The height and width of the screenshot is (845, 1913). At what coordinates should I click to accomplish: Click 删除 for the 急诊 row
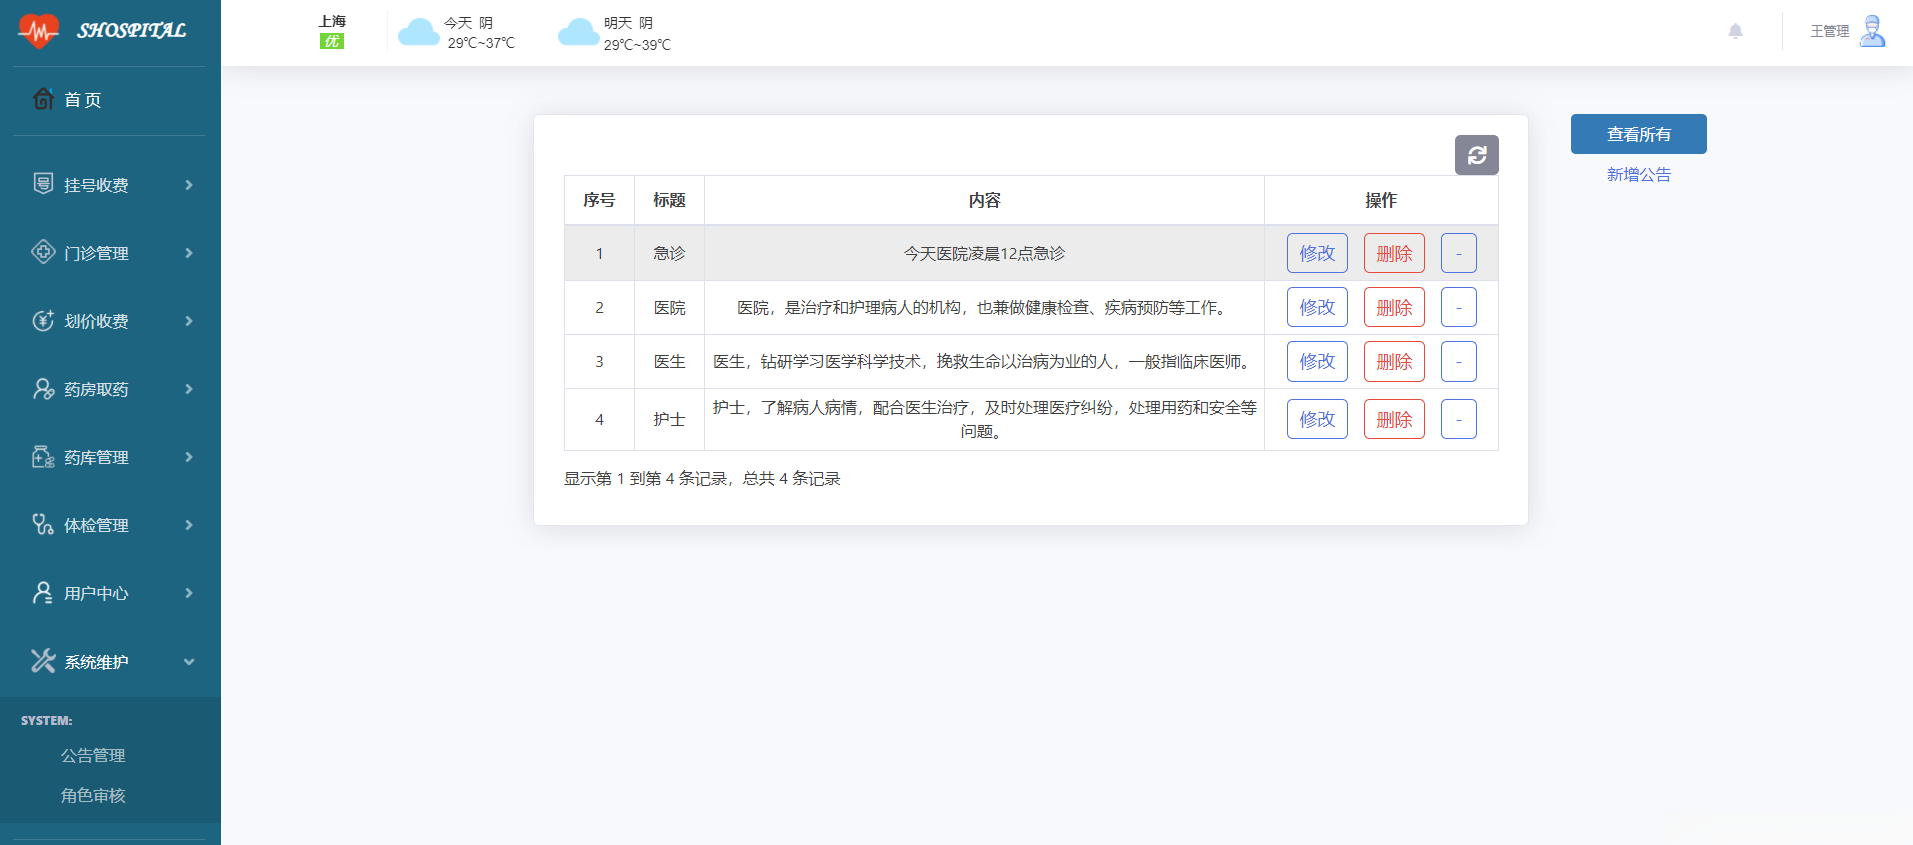pos(1394,253)
